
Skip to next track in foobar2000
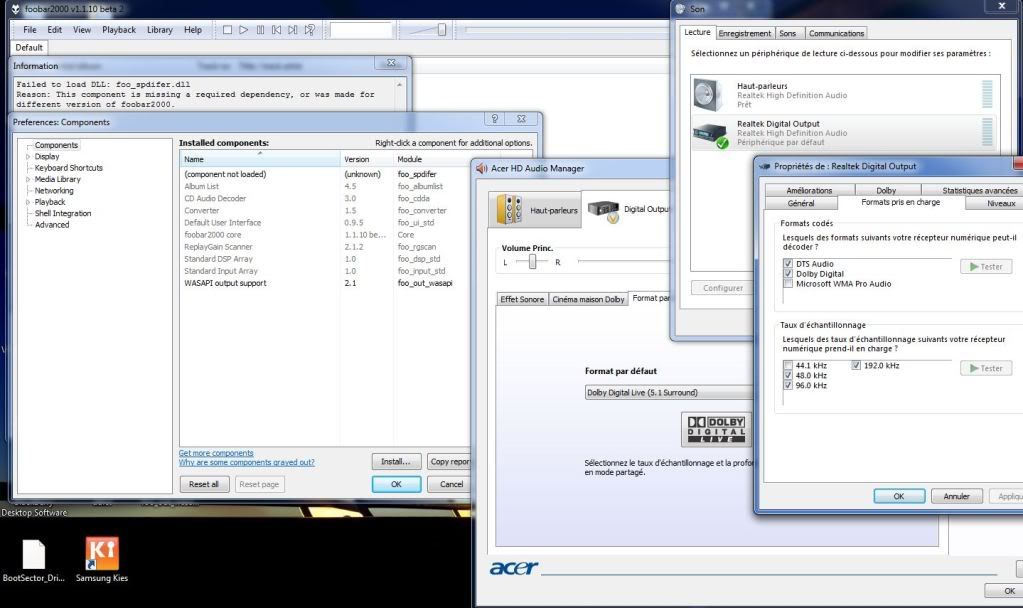click(x=293, y=30)
